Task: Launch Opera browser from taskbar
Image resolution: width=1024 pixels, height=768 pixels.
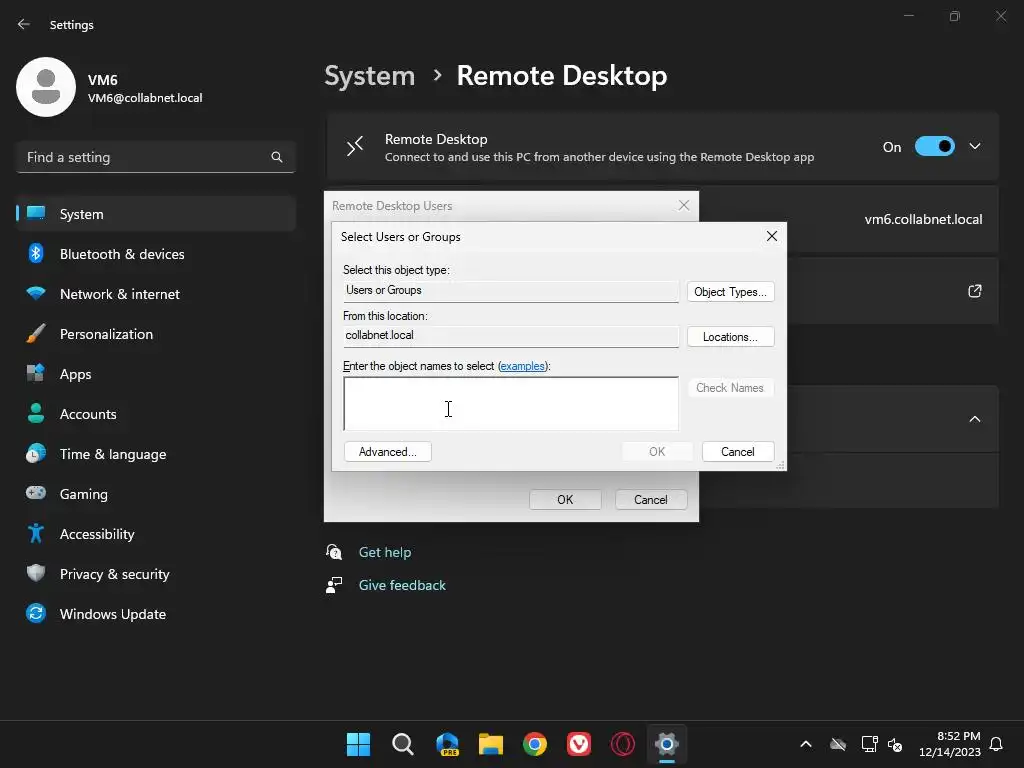Action: tap(623, 744)
